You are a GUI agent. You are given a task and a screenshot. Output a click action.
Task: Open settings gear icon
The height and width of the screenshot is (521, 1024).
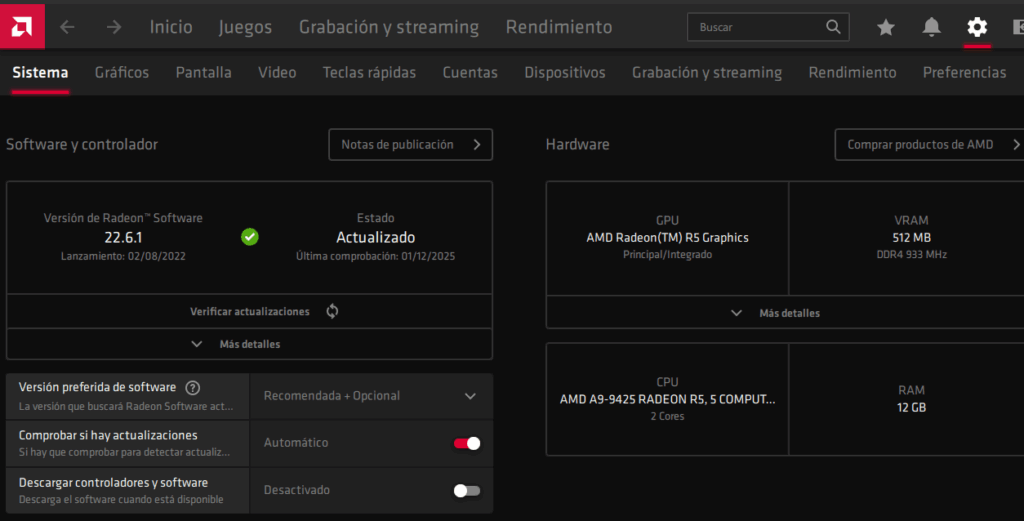[977, 27]
